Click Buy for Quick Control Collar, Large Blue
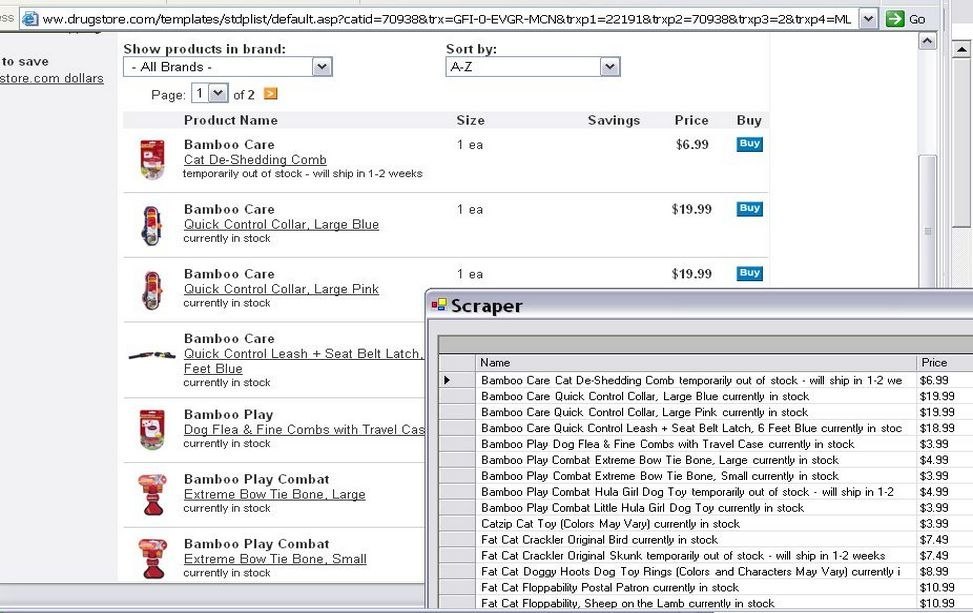973x613 pixels. click(x=748, y=209)
